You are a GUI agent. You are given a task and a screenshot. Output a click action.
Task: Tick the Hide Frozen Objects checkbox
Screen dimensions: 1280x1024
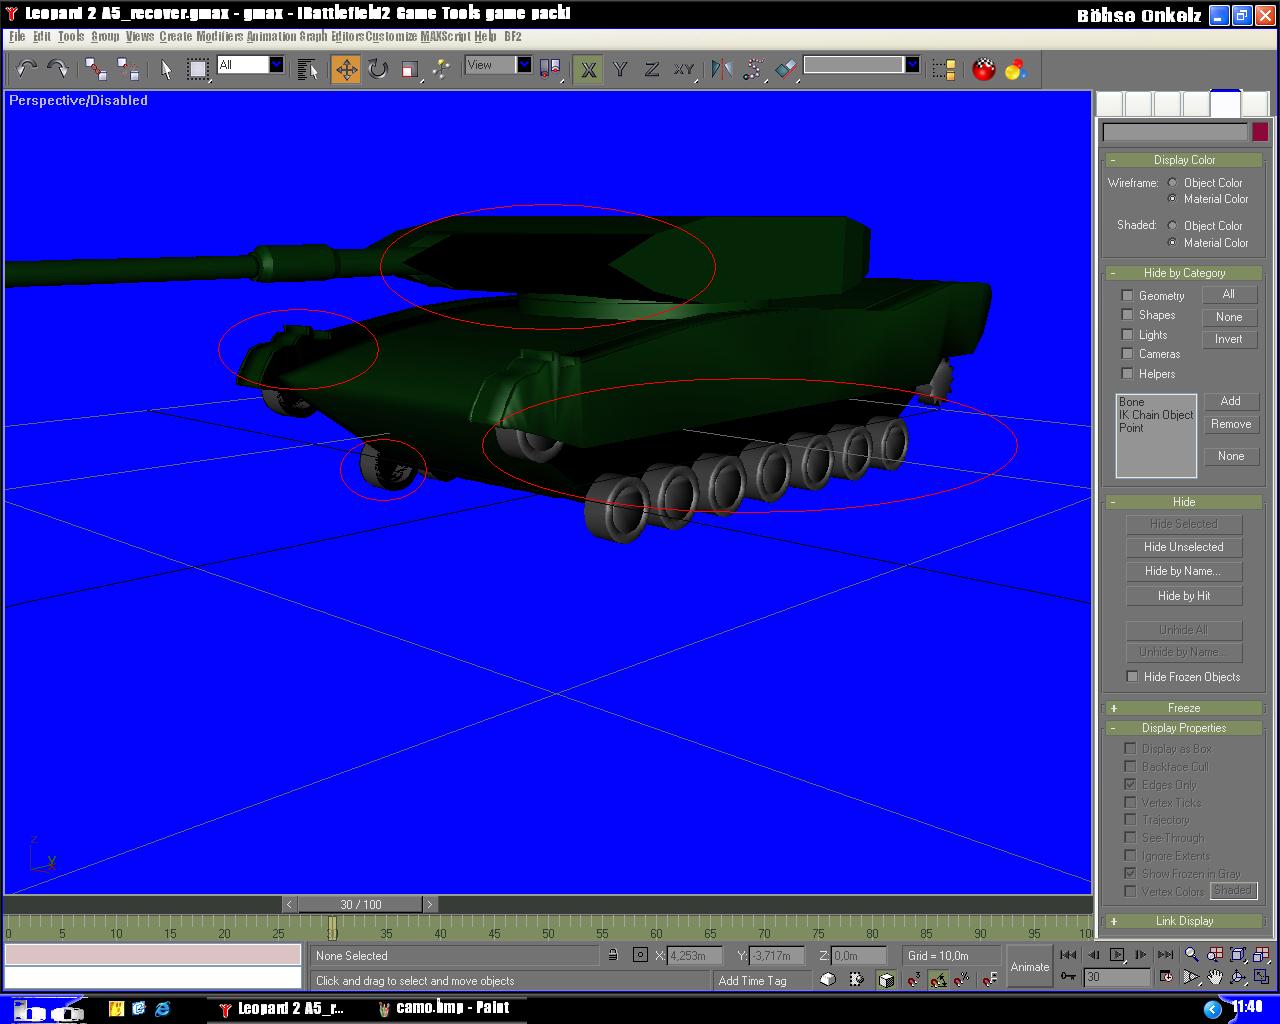[1132, 677]
